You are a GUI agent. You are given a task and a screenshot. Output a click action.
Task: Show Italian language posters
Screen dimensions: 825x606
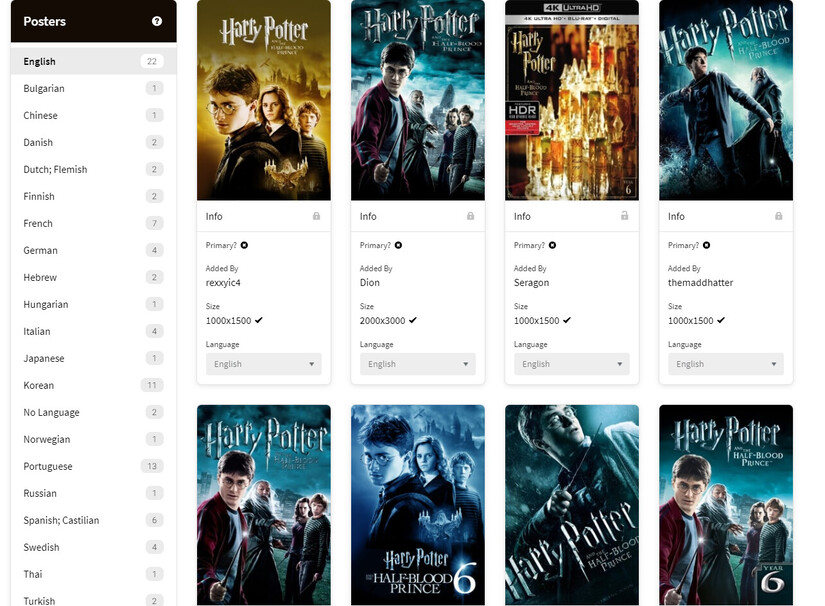click(x=94, y=331)
